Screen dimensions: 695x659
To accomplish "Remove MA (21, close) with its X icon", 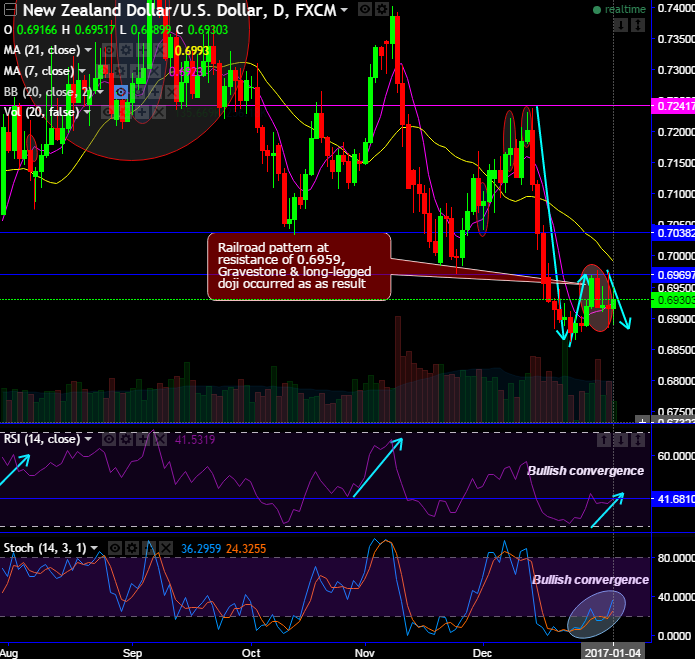I will (x=160, y=50).
